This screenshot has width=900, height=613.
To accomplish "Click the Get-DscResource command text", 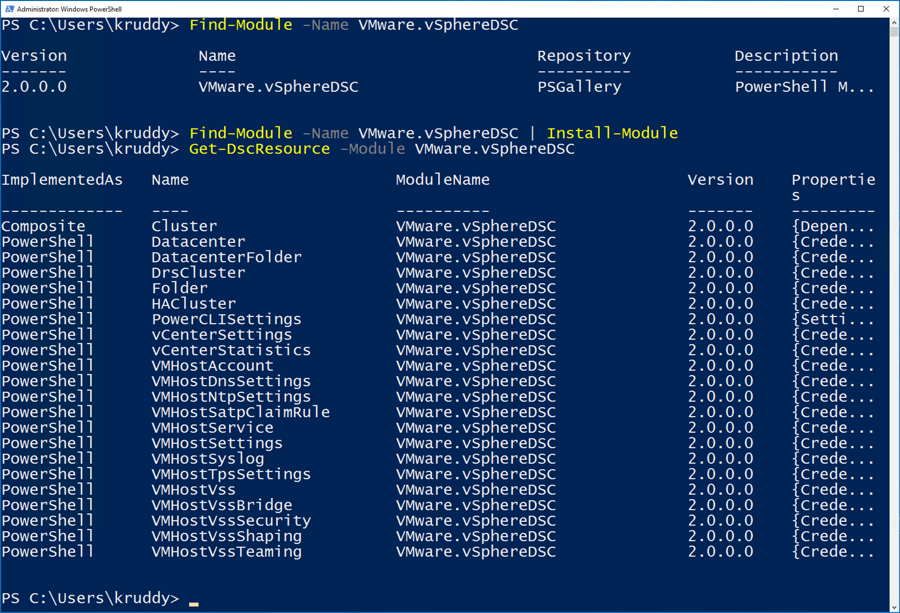I will 259,149.
